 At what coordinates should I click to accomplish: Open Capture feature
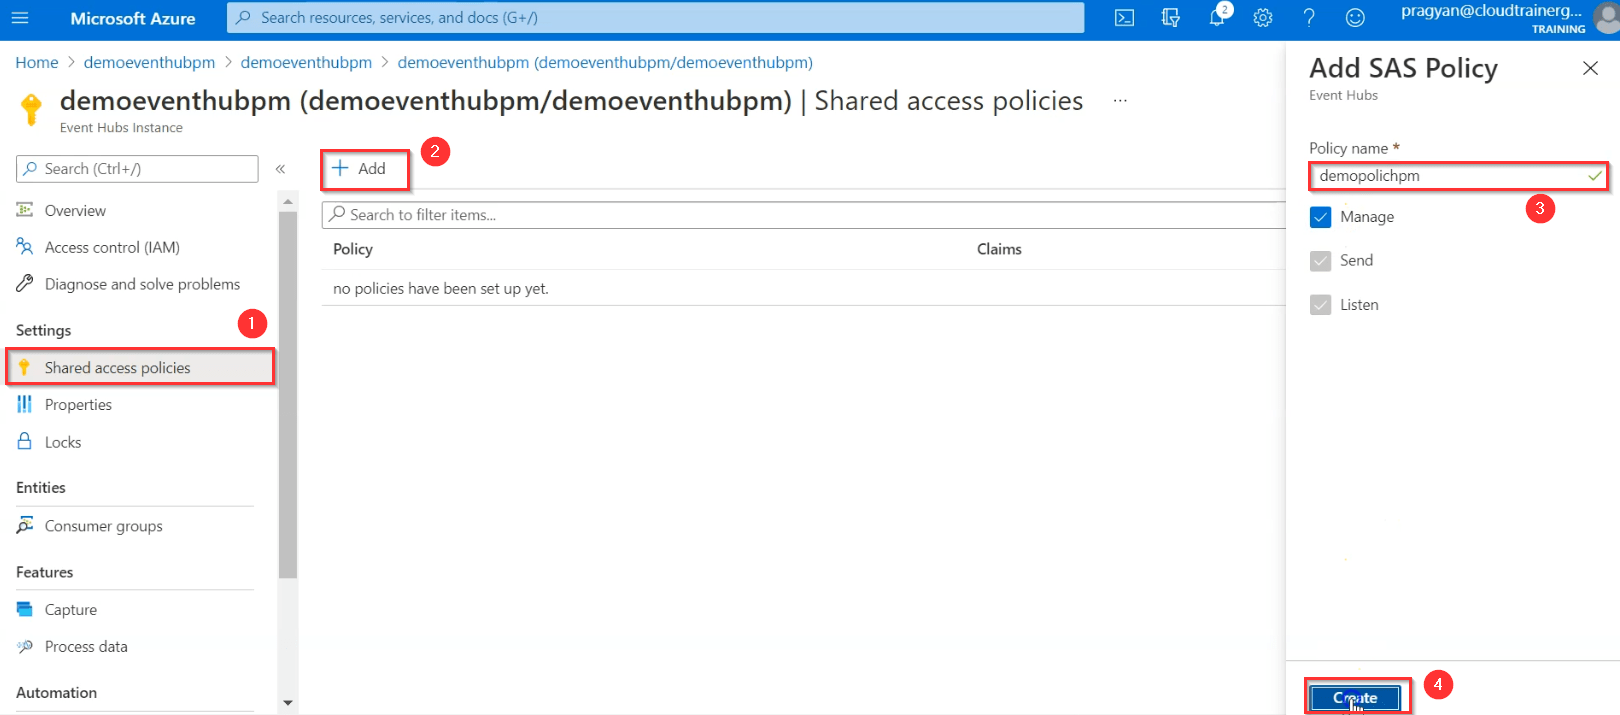[x=71, y=609]
